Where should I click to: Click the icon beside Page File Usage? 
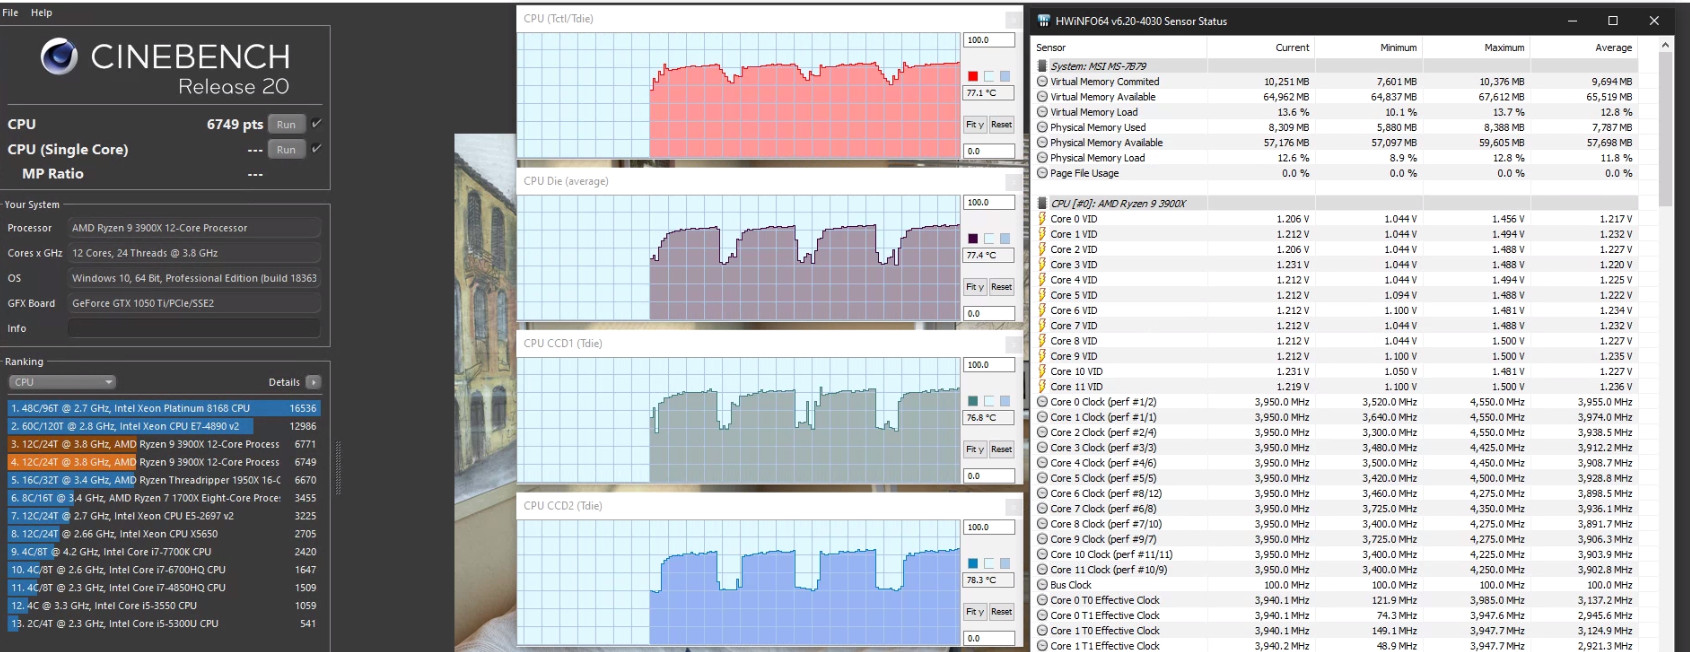click(1042, 173)
